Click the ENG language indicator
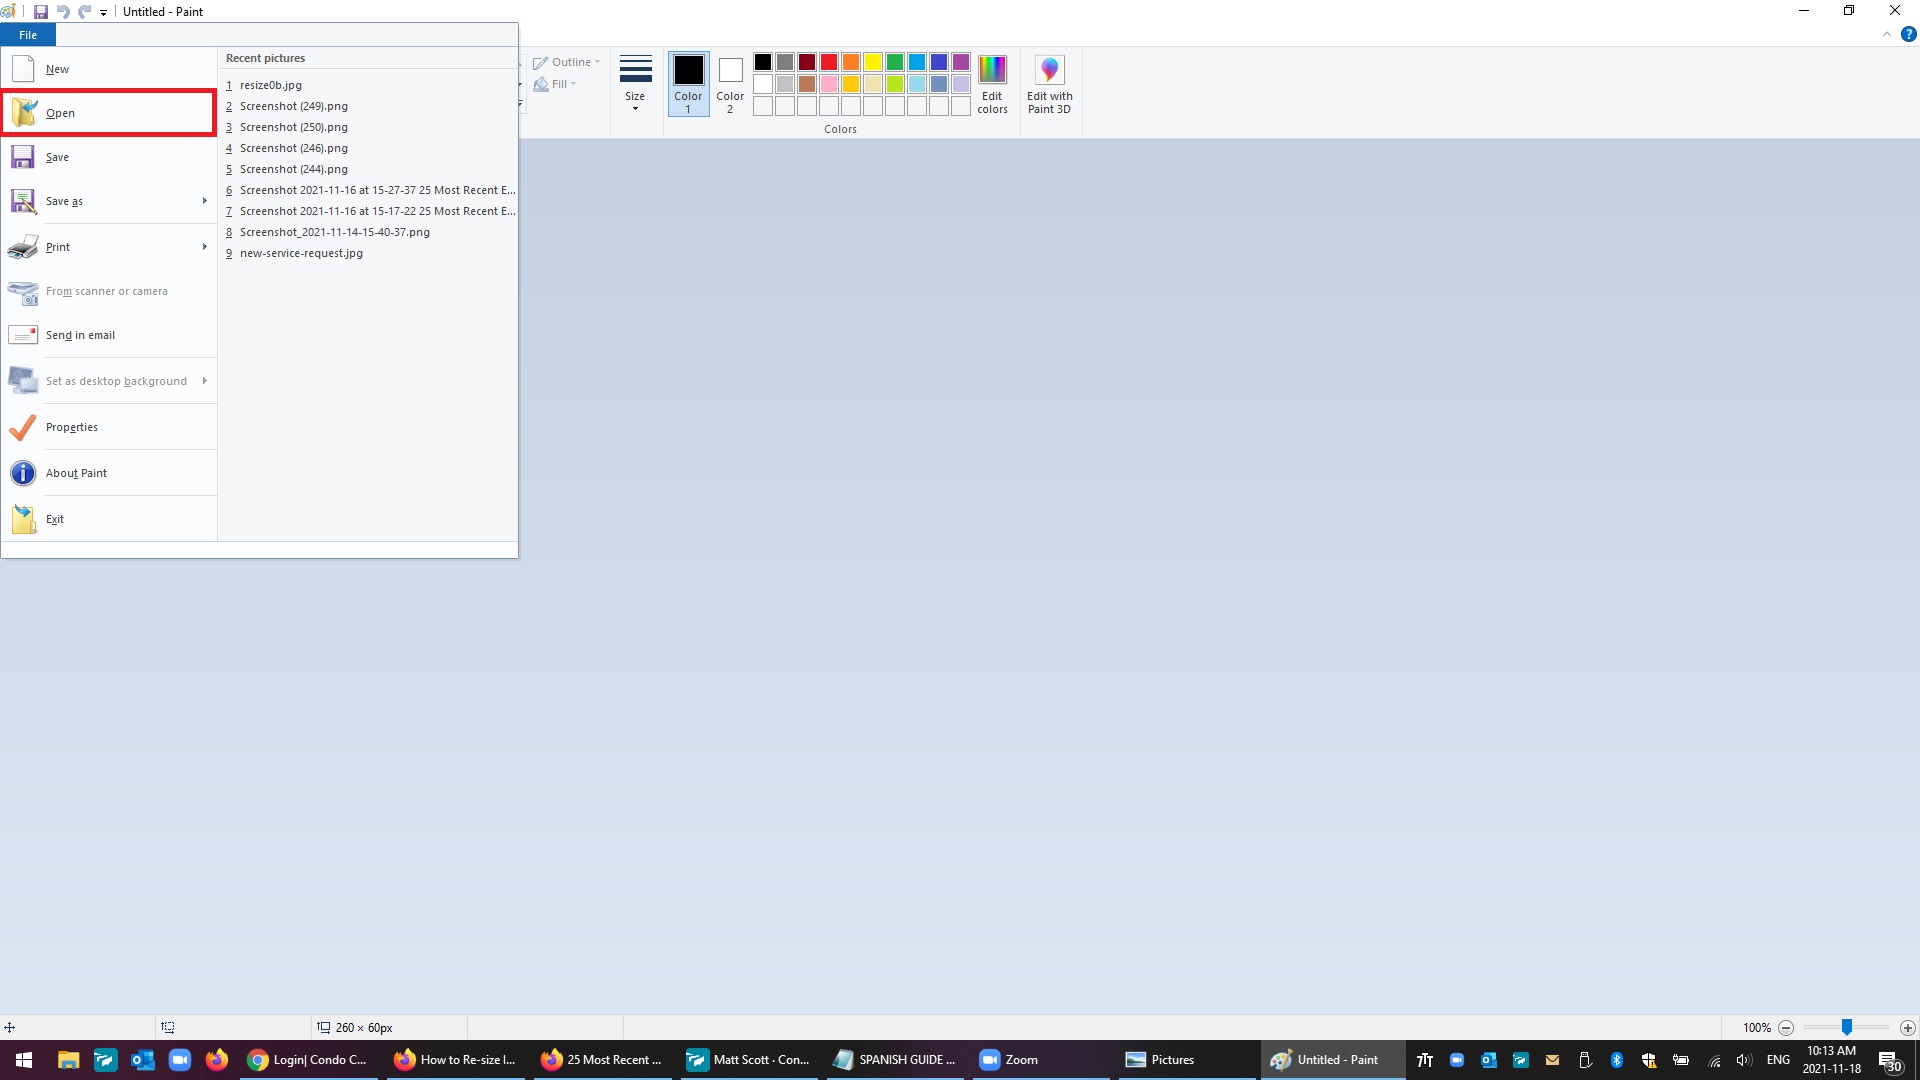Screen dimensions: 1920x1080 [x=1778, y=1060]
